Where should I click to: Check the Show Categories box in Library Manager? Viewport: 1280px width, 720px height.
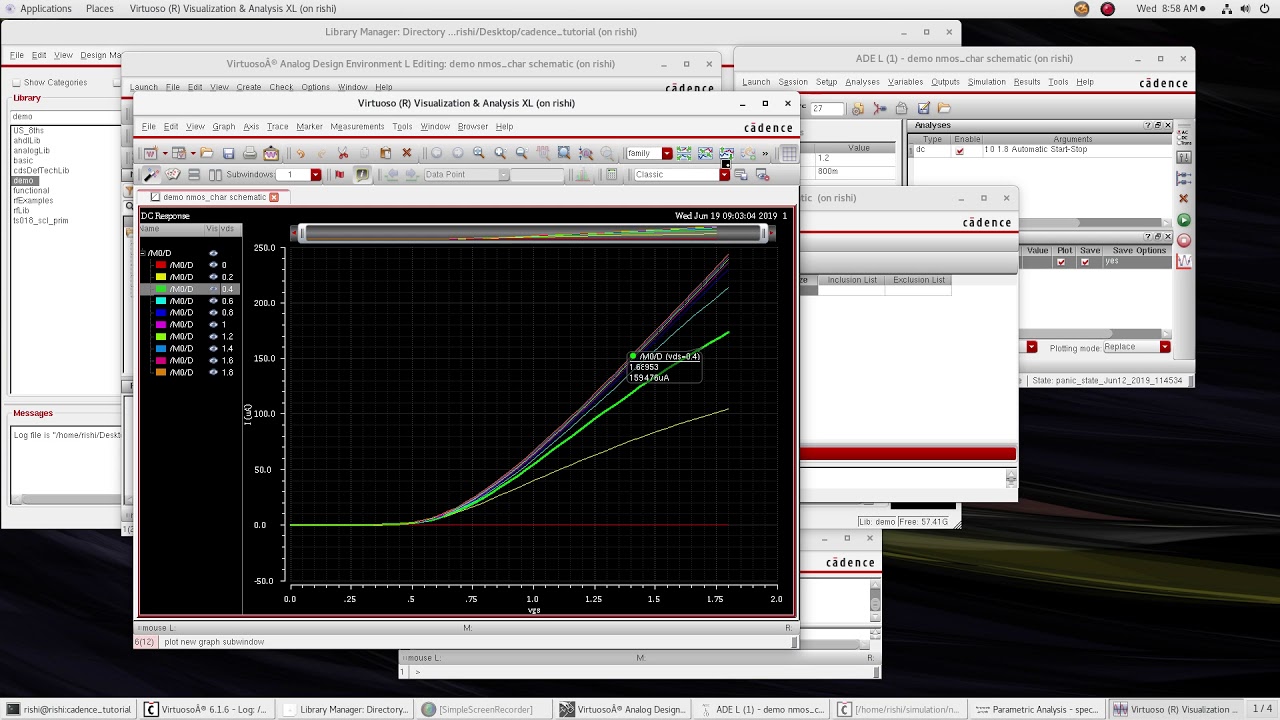coord(17,83)
